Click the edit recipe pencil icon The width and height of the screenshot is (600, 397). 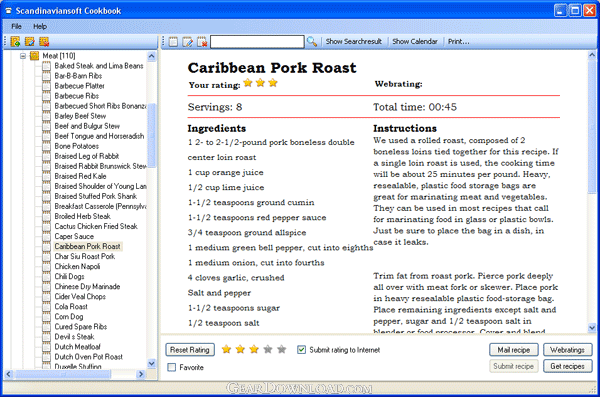tap(188, 42)
